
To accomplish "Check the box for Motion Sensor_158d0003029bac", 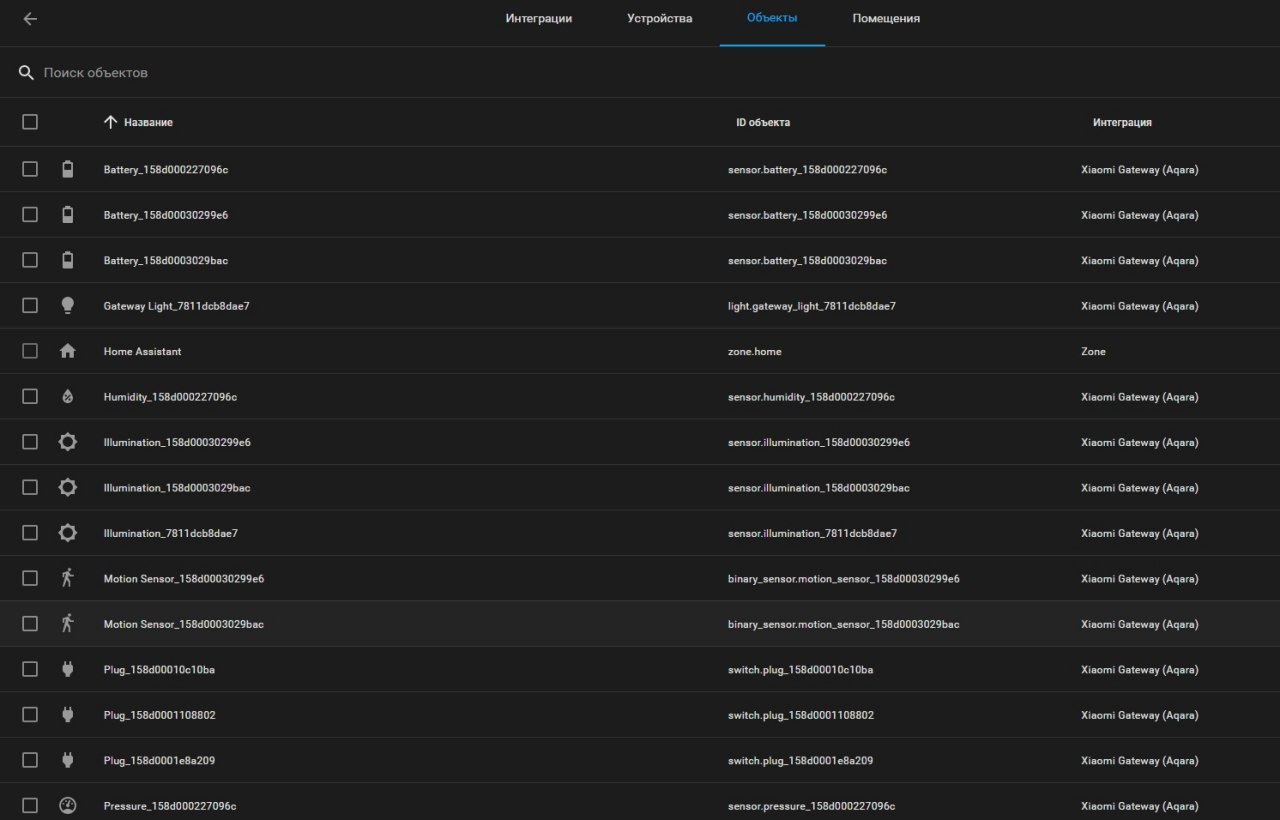I will (x=30, y=624).
